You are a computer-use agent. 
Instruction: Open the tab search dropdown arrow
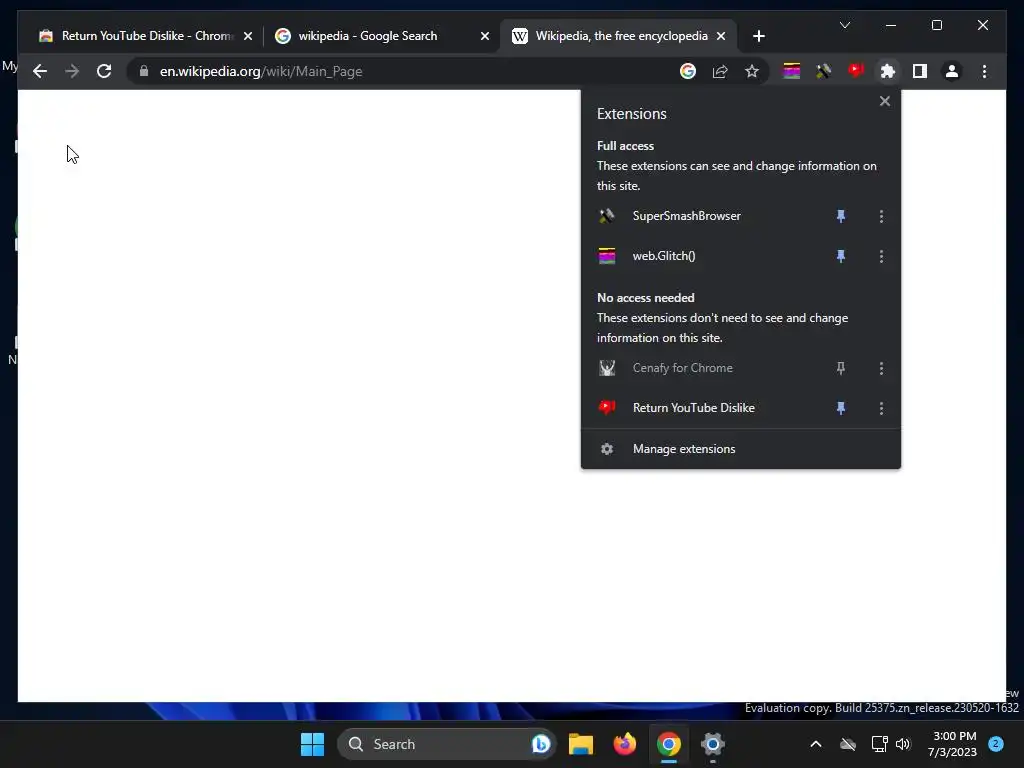click(844, 25)
